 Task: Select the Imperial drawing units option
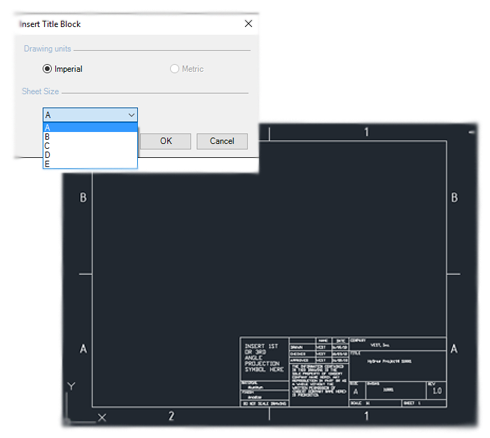tap(62, 69)
